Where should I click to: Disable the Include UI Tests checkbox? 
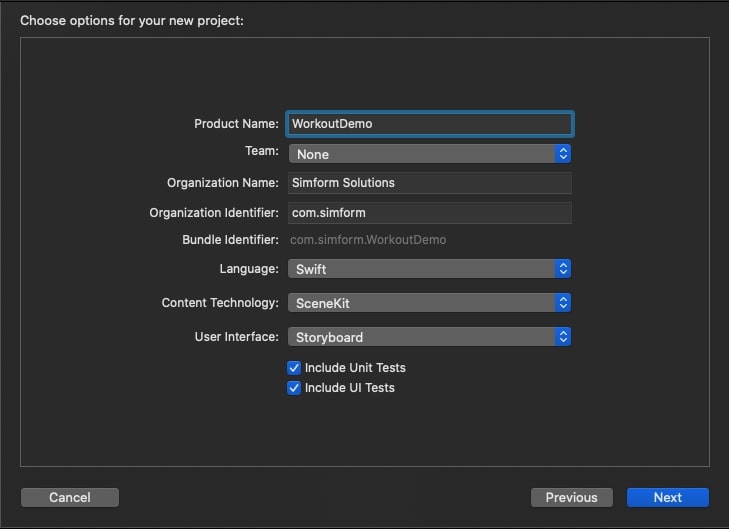pos(294,388)
